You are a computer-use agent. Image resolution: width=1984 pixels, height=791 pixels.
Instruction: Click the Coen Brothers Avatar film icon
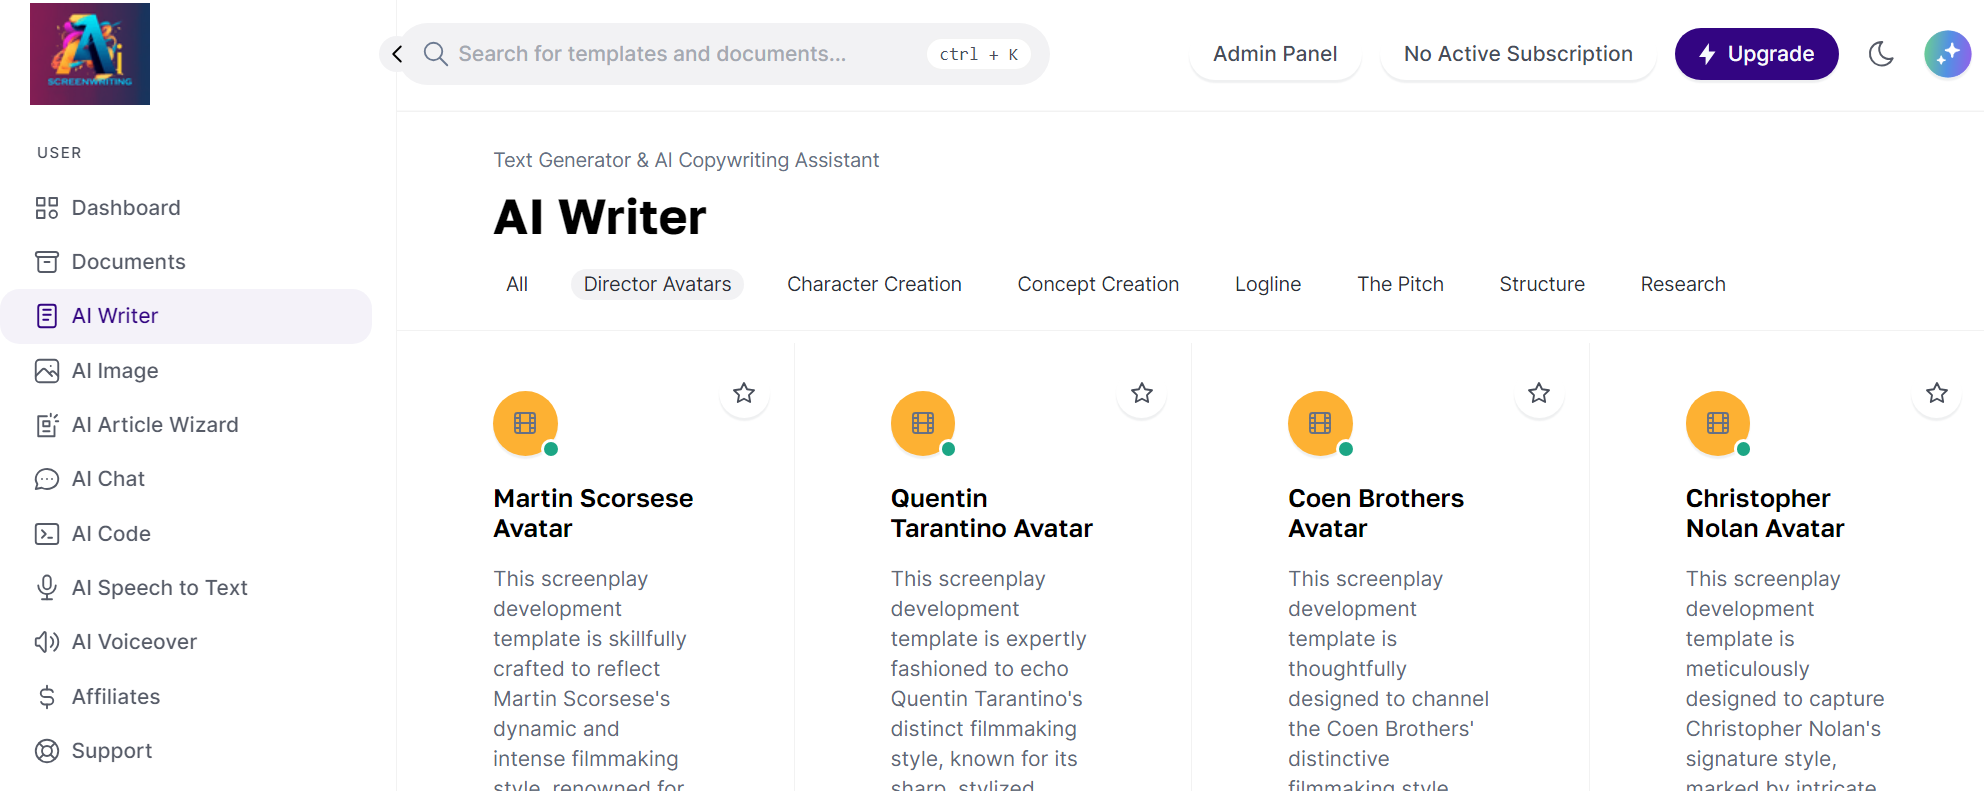pos(1320,423)
